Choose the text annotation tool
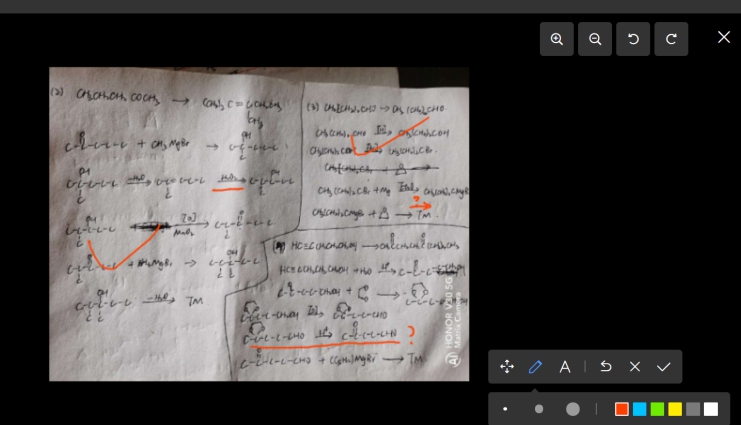Image resolution: width=741 pixels, height=425 pixels. pos(565,367)
